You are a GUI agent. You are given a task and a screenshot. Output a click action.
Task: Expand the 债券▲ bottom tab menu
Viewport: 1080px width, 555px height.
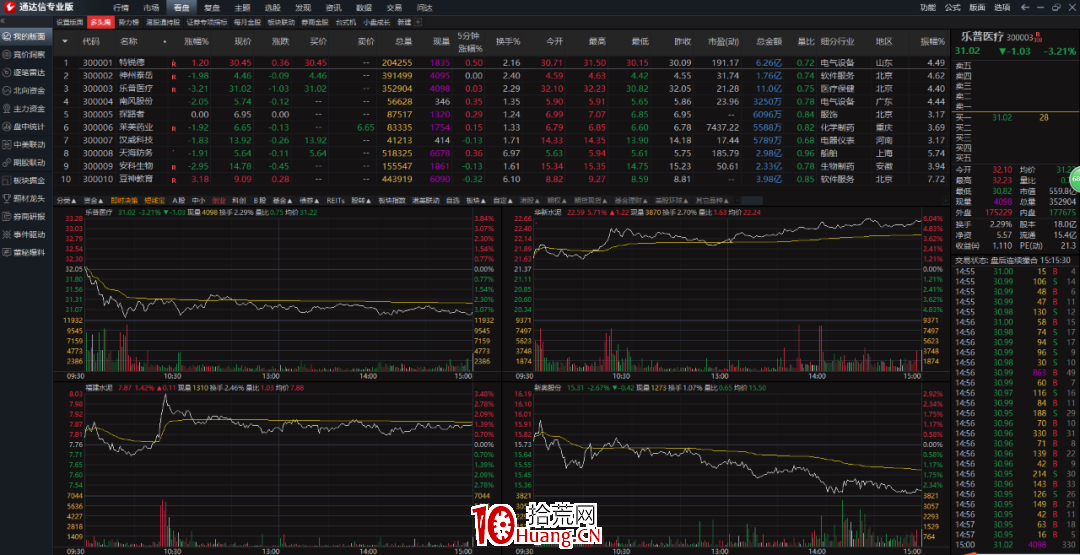pos(307,200)
